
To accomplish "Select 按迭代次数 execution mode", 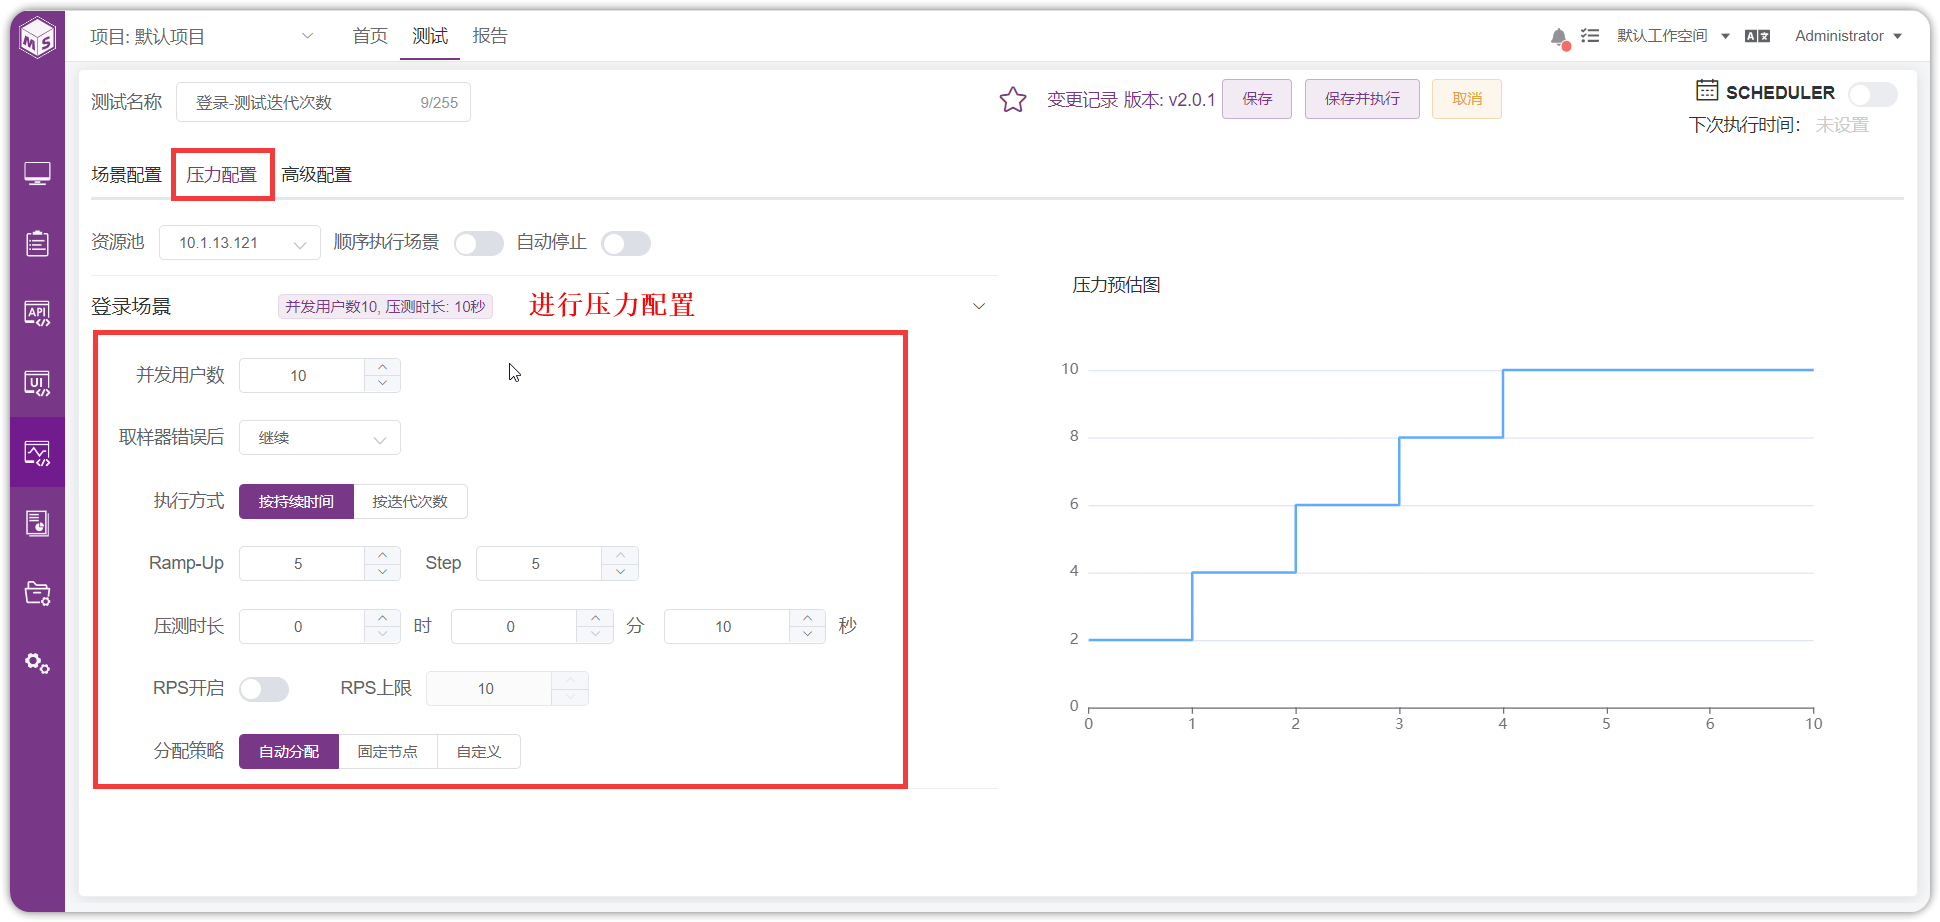I will pos(410,502).
